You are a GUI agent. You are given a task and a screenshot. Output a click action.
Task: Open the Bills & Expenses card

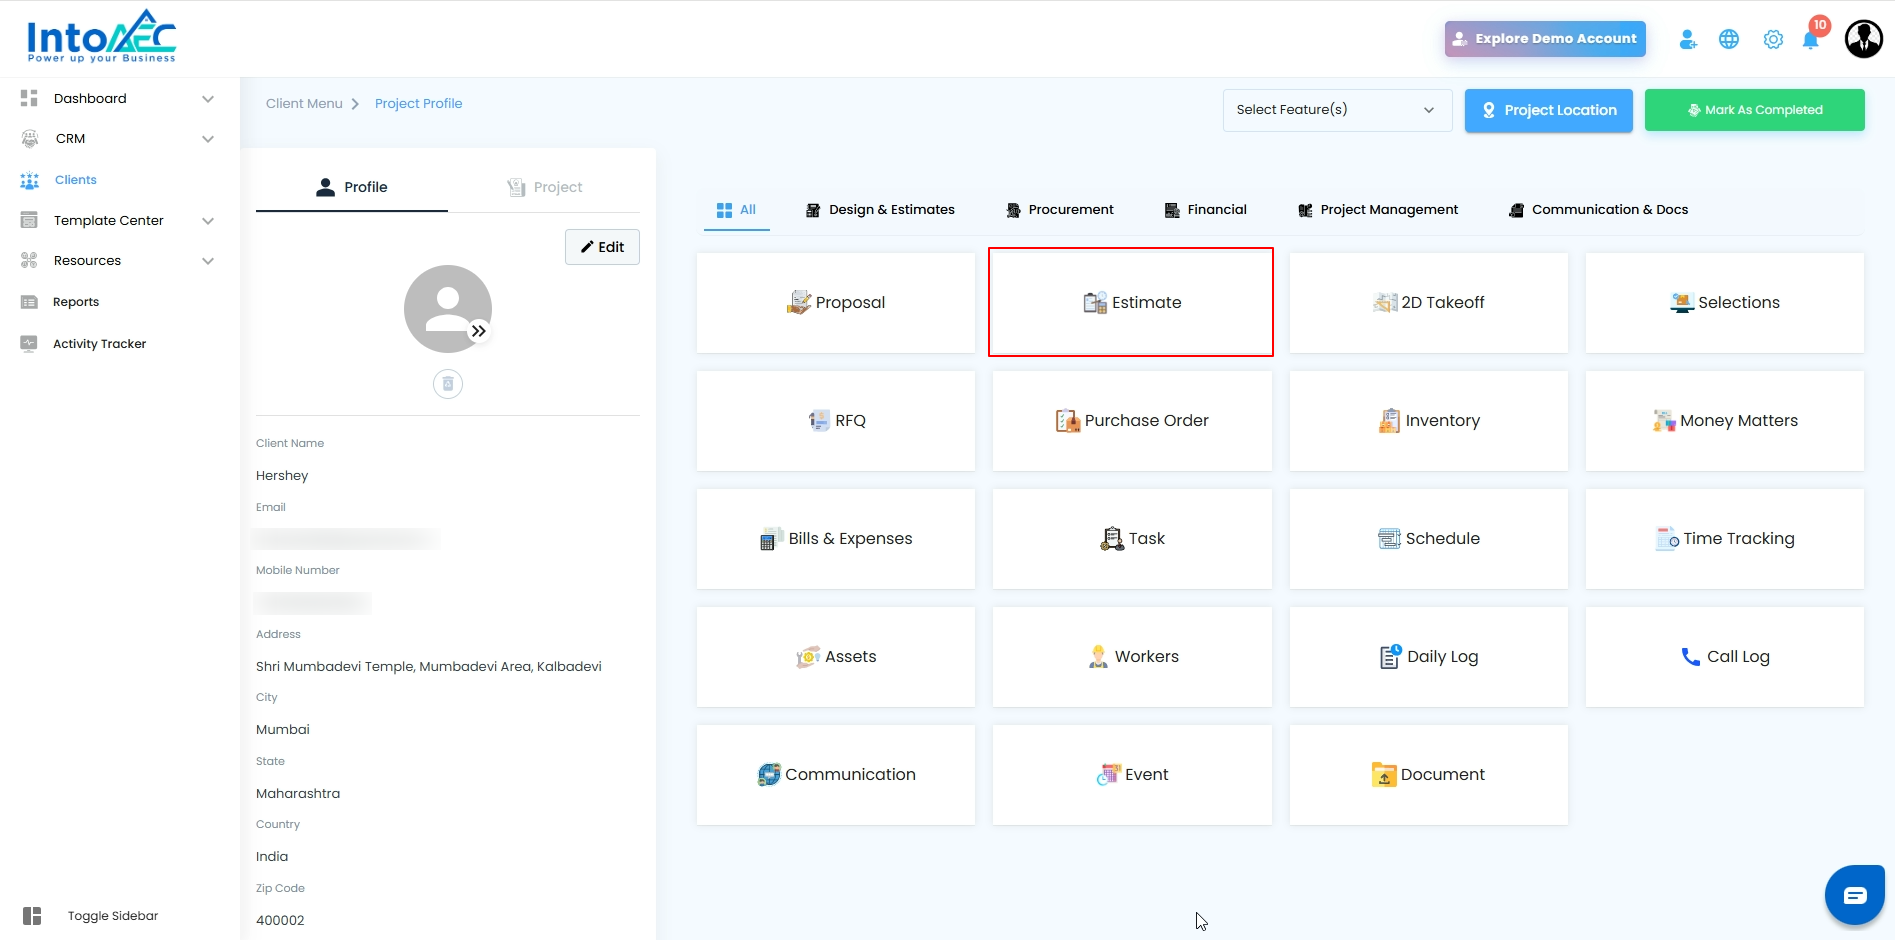(836, 538)
